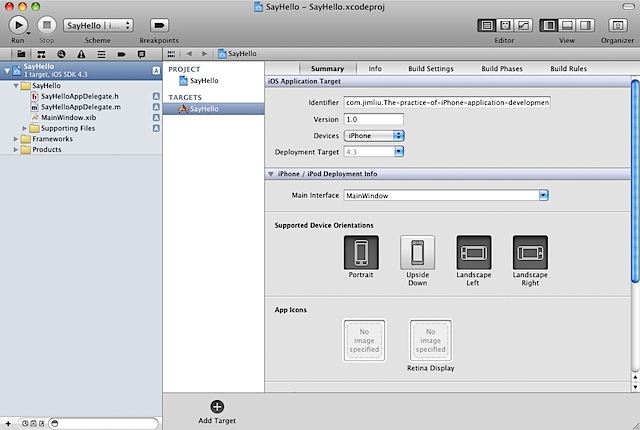Switch to the Assistant editor
640x430 pixels.
[504, 24]
